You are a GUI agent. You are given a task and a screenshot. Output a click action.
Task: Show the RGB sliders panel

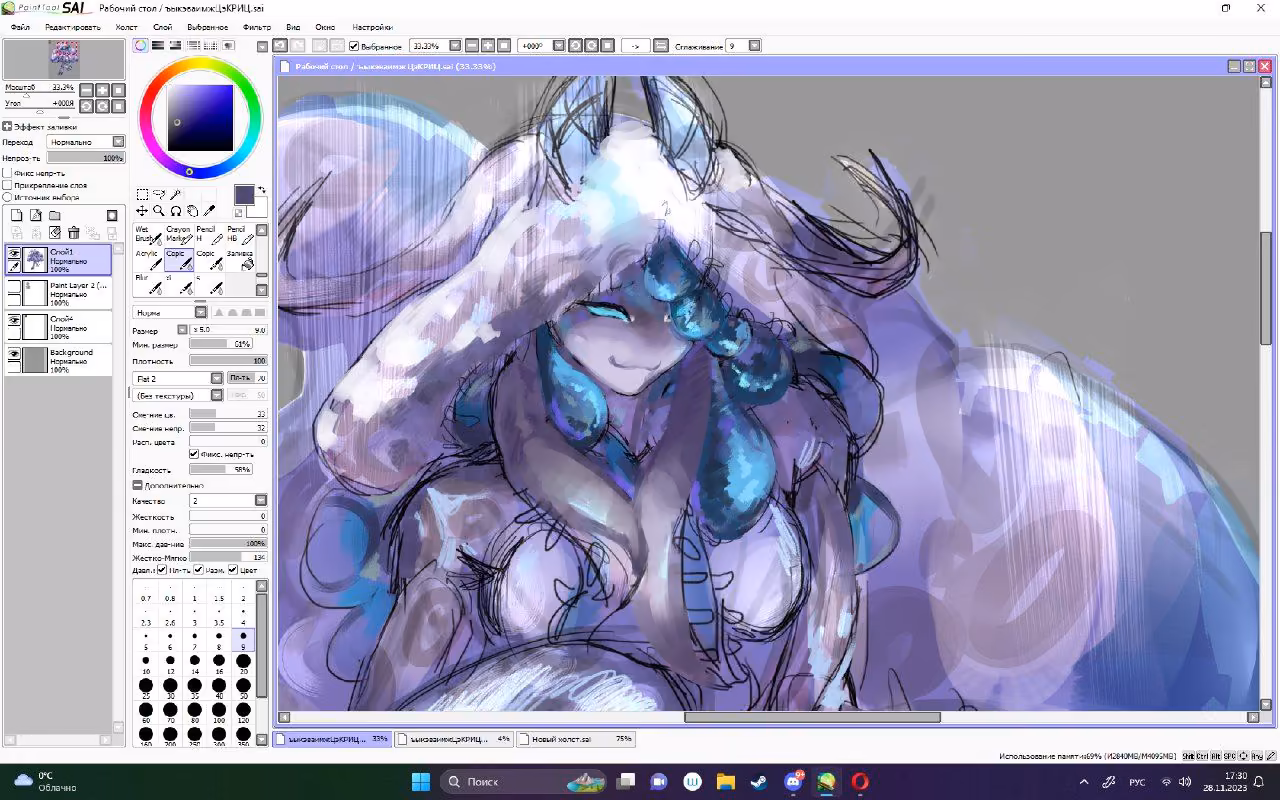(x=158, y=45)
